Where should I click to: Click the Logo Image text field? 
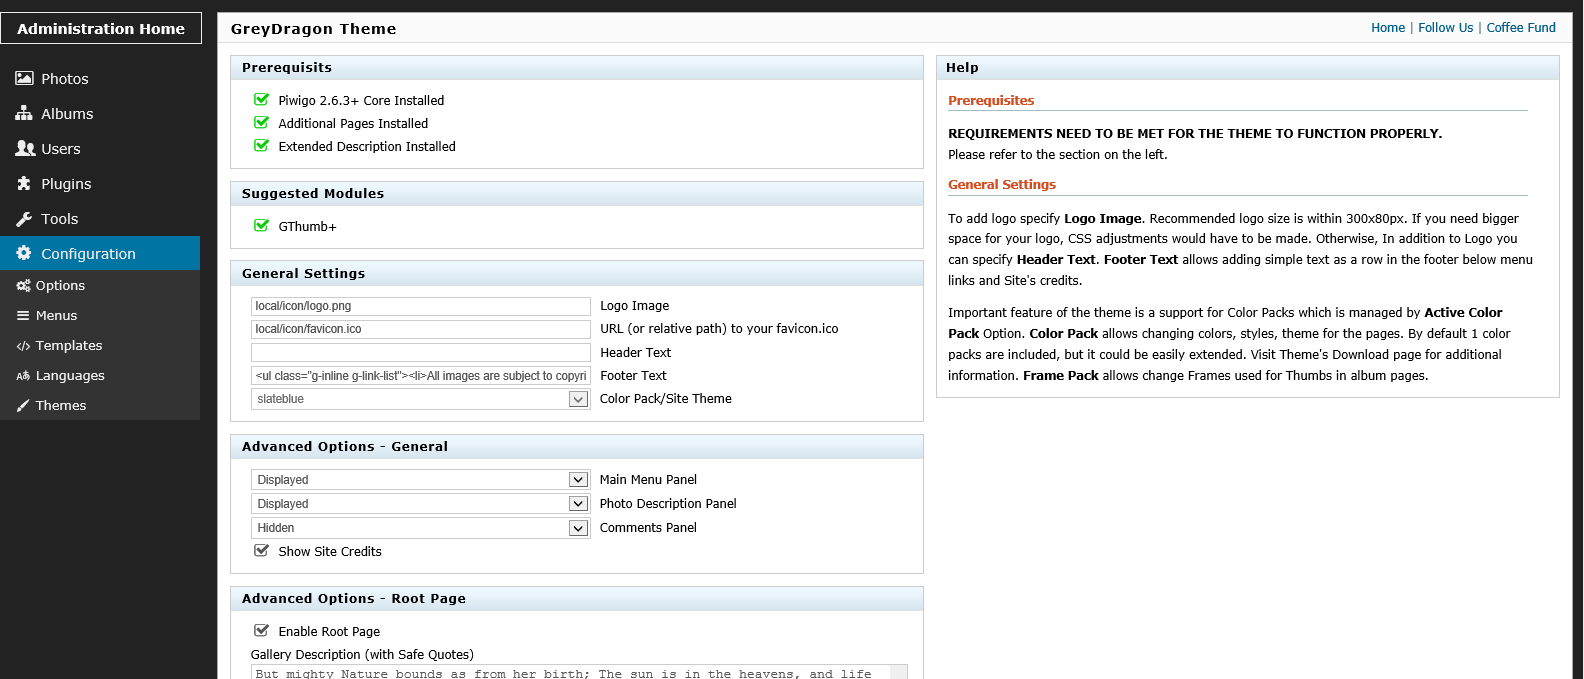420,306
